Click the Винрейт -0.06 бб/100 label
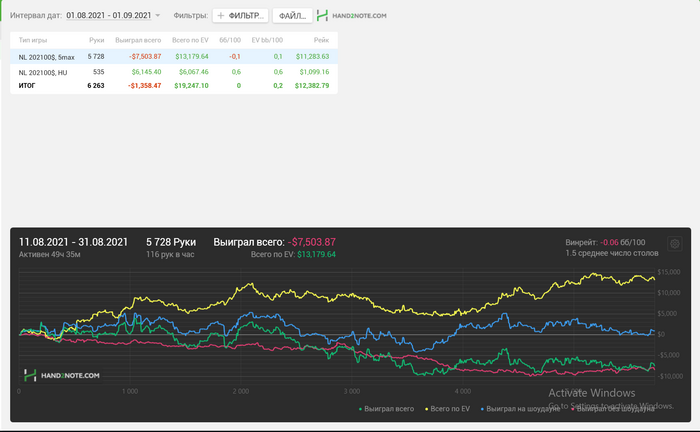Viewport: 700px width, 432px height. [605, 242]
